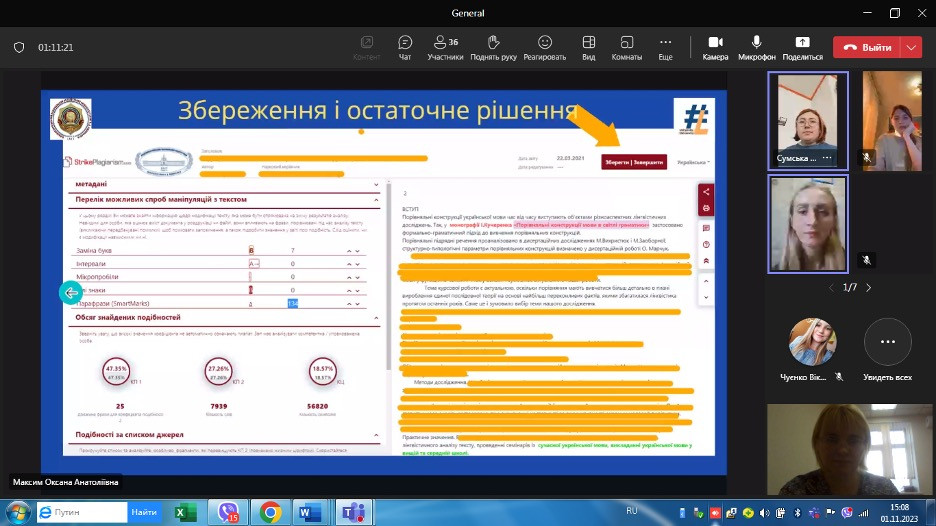This screenshot has width=936, height=526.
Task: Toggle the camera on or off
Action: click(715, 46)
